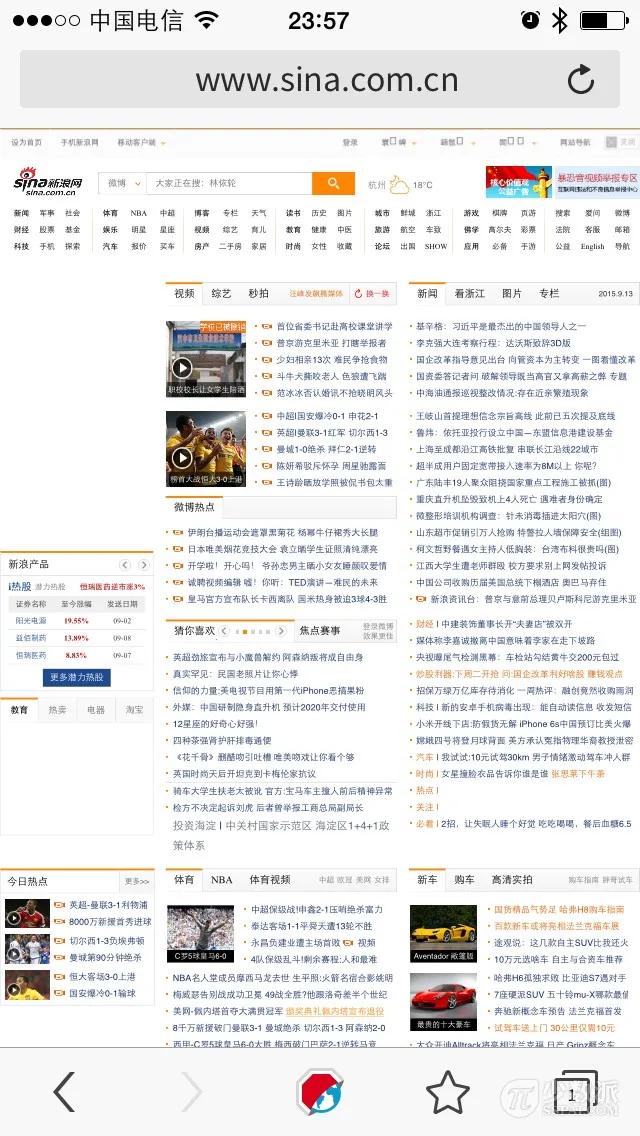Focus the www.sina.com.cn address bar
This screenshot has width=640, height=1136.
pyautogui.click(x=320, y=80)
